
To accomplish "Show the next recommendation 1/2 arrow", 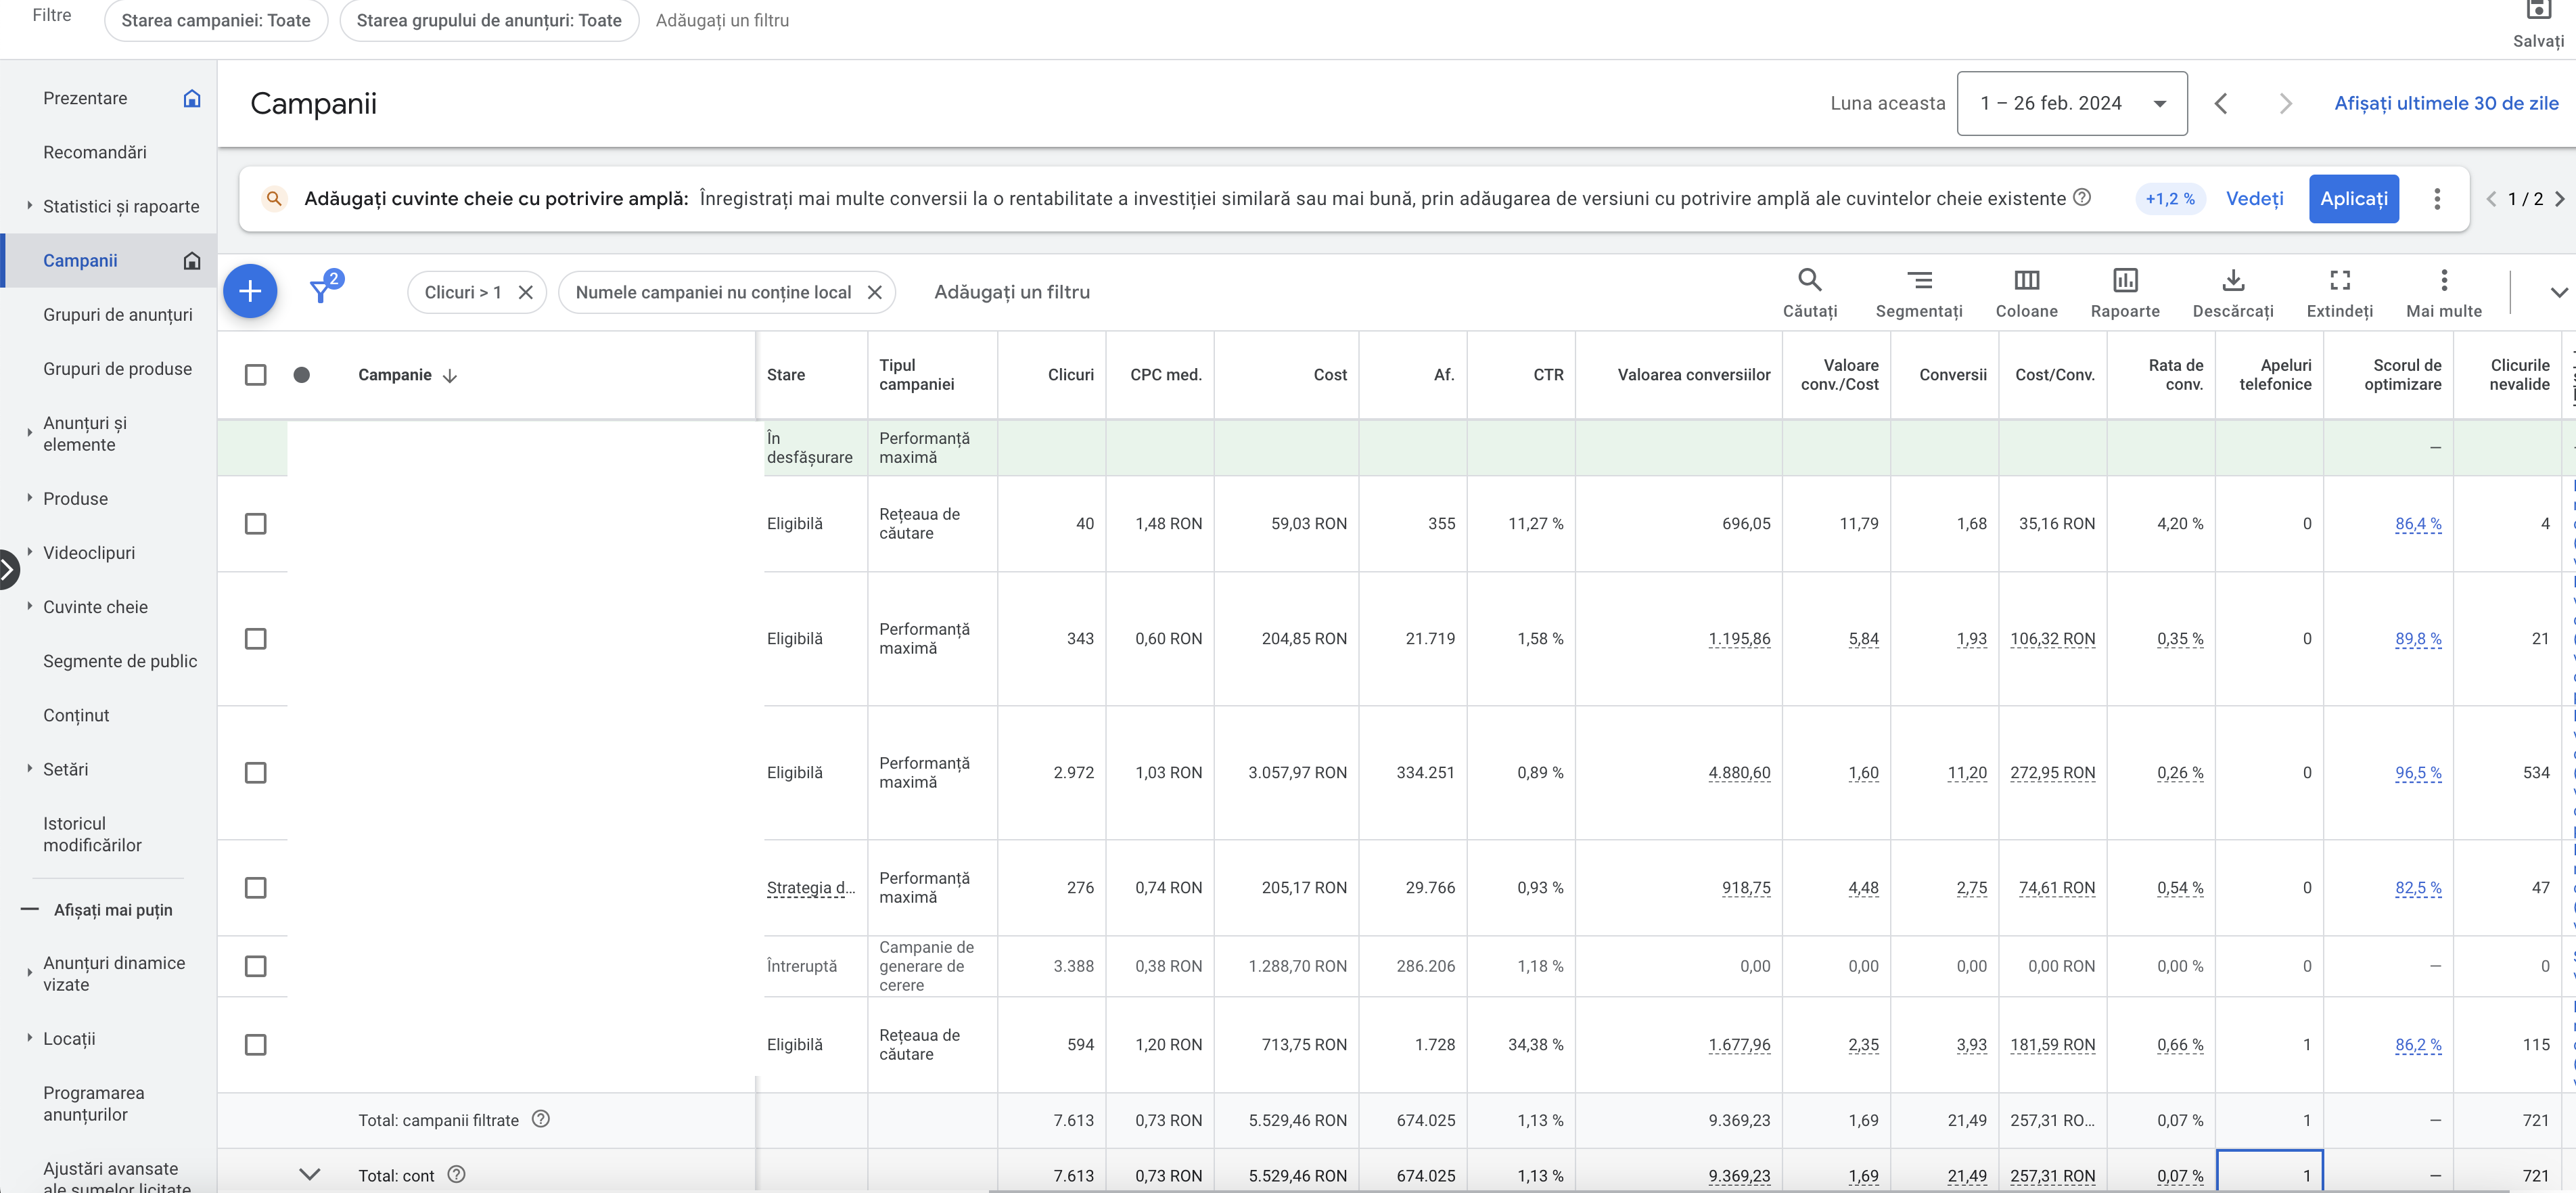I will click(x=2559, y=198).
